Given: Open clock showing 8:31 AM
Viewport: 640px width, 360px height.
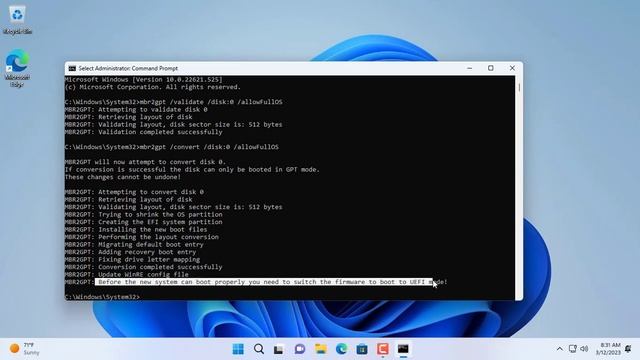Looking at the screenshot, I should coord(608,349).
